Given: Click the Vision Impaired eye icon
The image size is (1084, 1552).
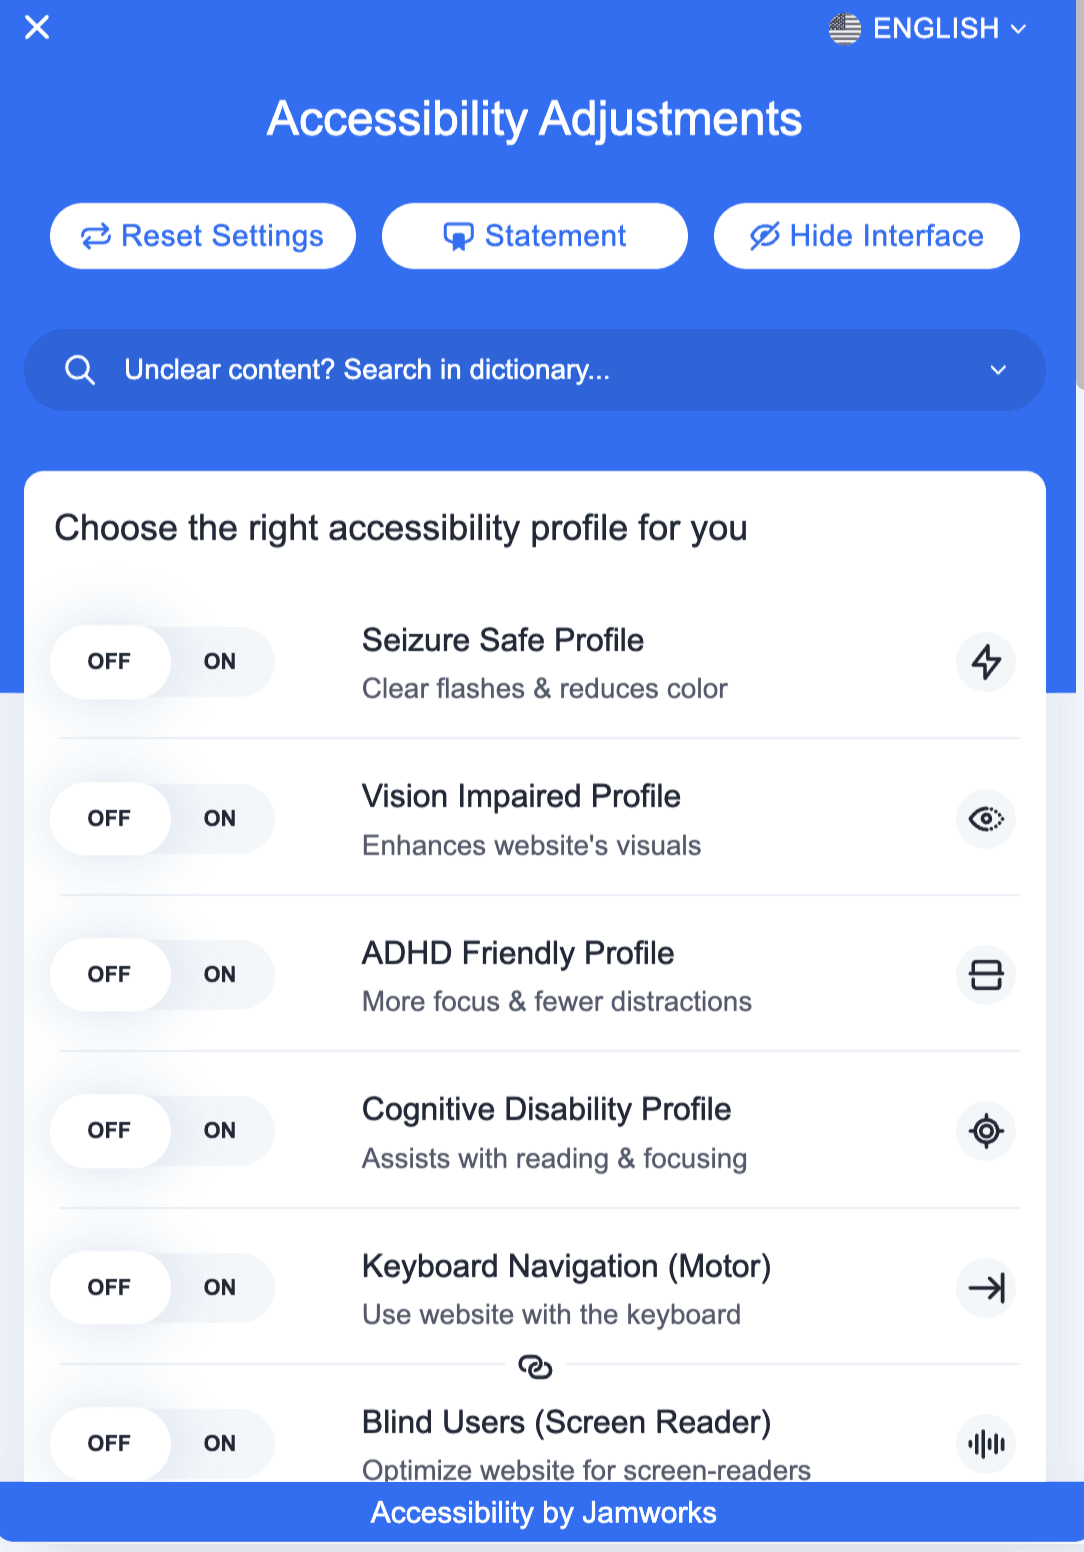Looking at the screenshot, I should 986,819.
